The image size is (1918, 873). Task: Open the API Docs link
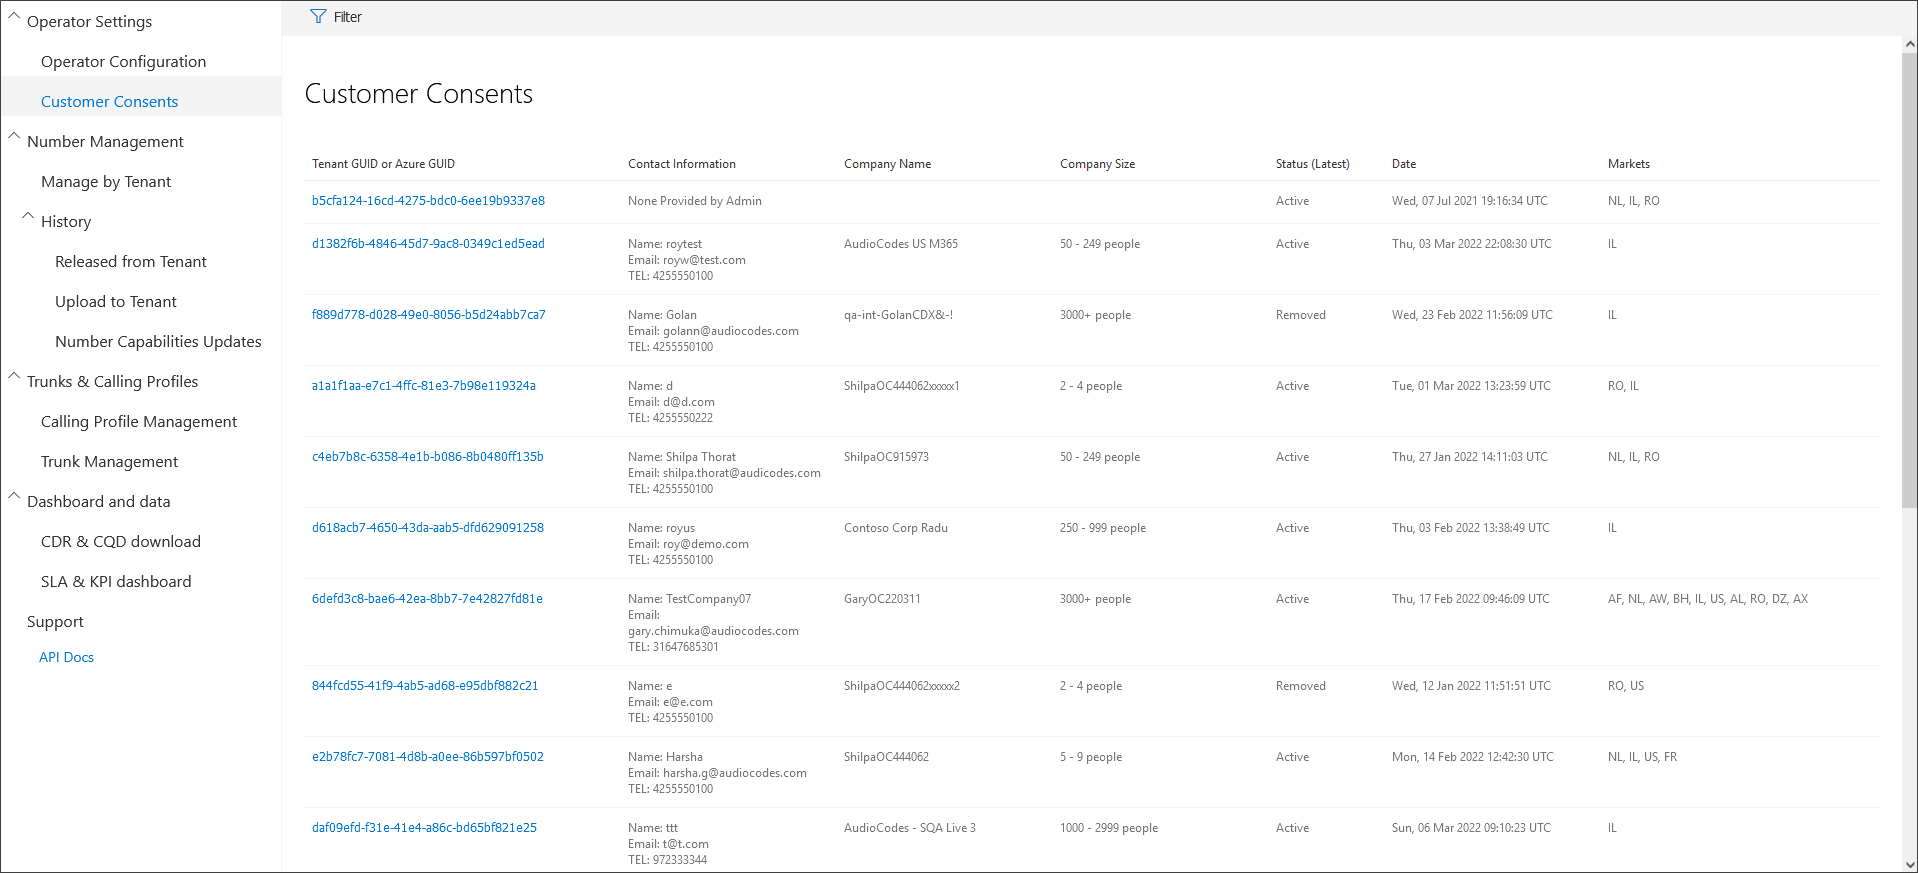66,657
